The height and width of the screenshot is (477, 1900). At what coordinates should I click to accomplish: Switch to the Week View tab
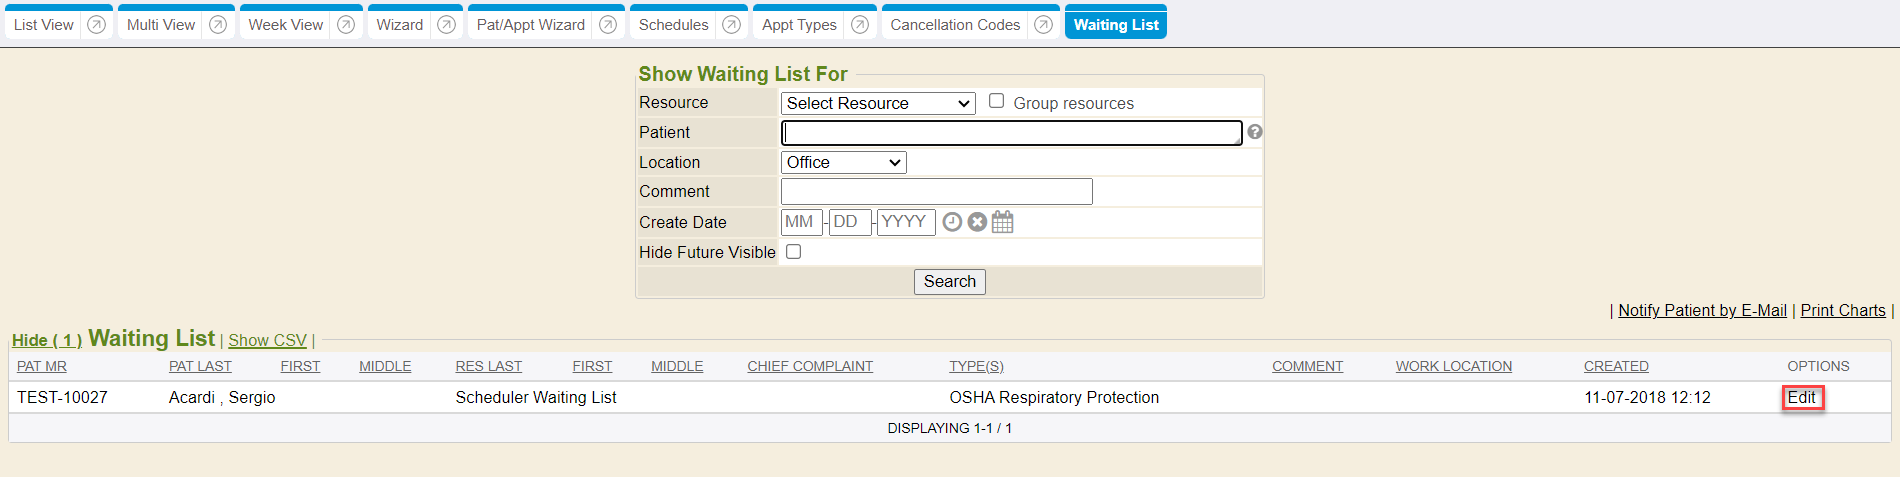(285, 25)
